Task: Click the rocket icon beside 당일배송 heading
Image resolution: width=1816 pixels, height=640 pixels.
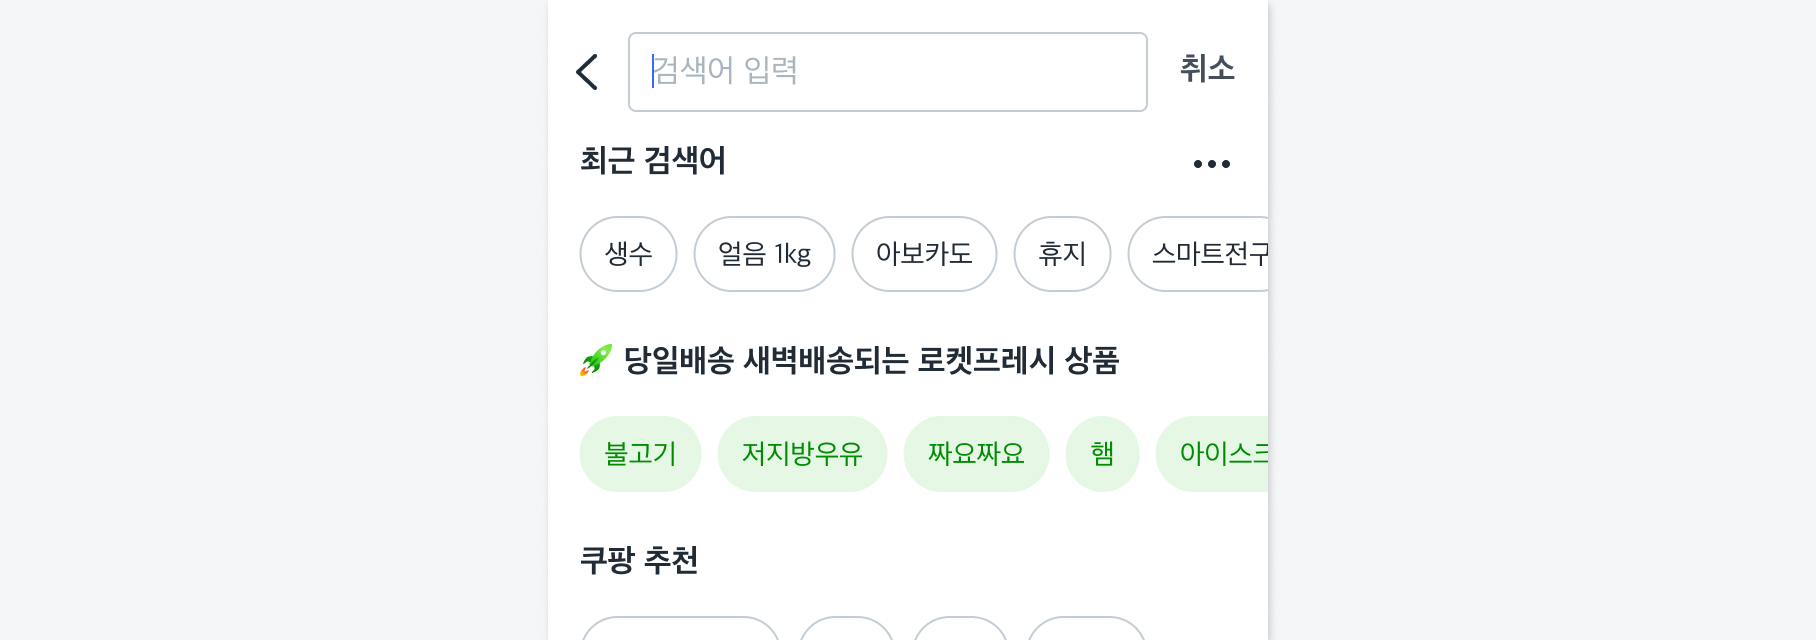Action: point(596,360)
